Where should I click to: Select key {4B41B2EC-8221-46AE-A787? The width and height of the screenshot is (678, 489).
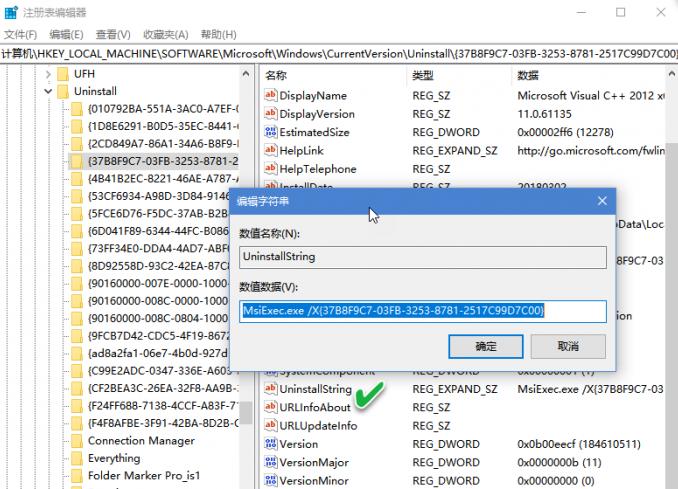(x=163, y=179)
